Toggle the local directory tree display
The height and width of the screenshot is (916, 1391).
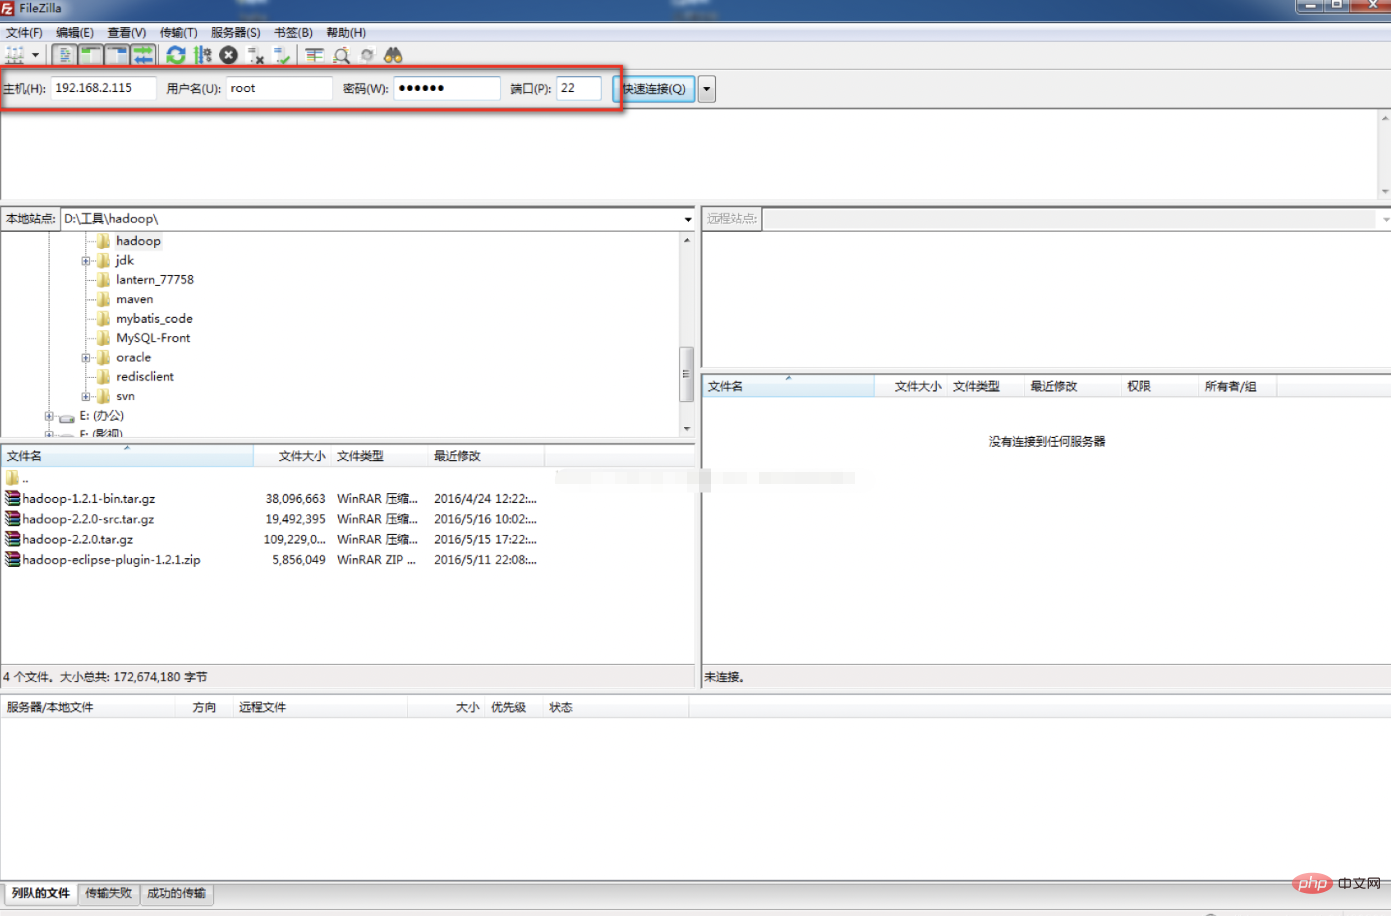pyautogui.click(x=91, y=55)
